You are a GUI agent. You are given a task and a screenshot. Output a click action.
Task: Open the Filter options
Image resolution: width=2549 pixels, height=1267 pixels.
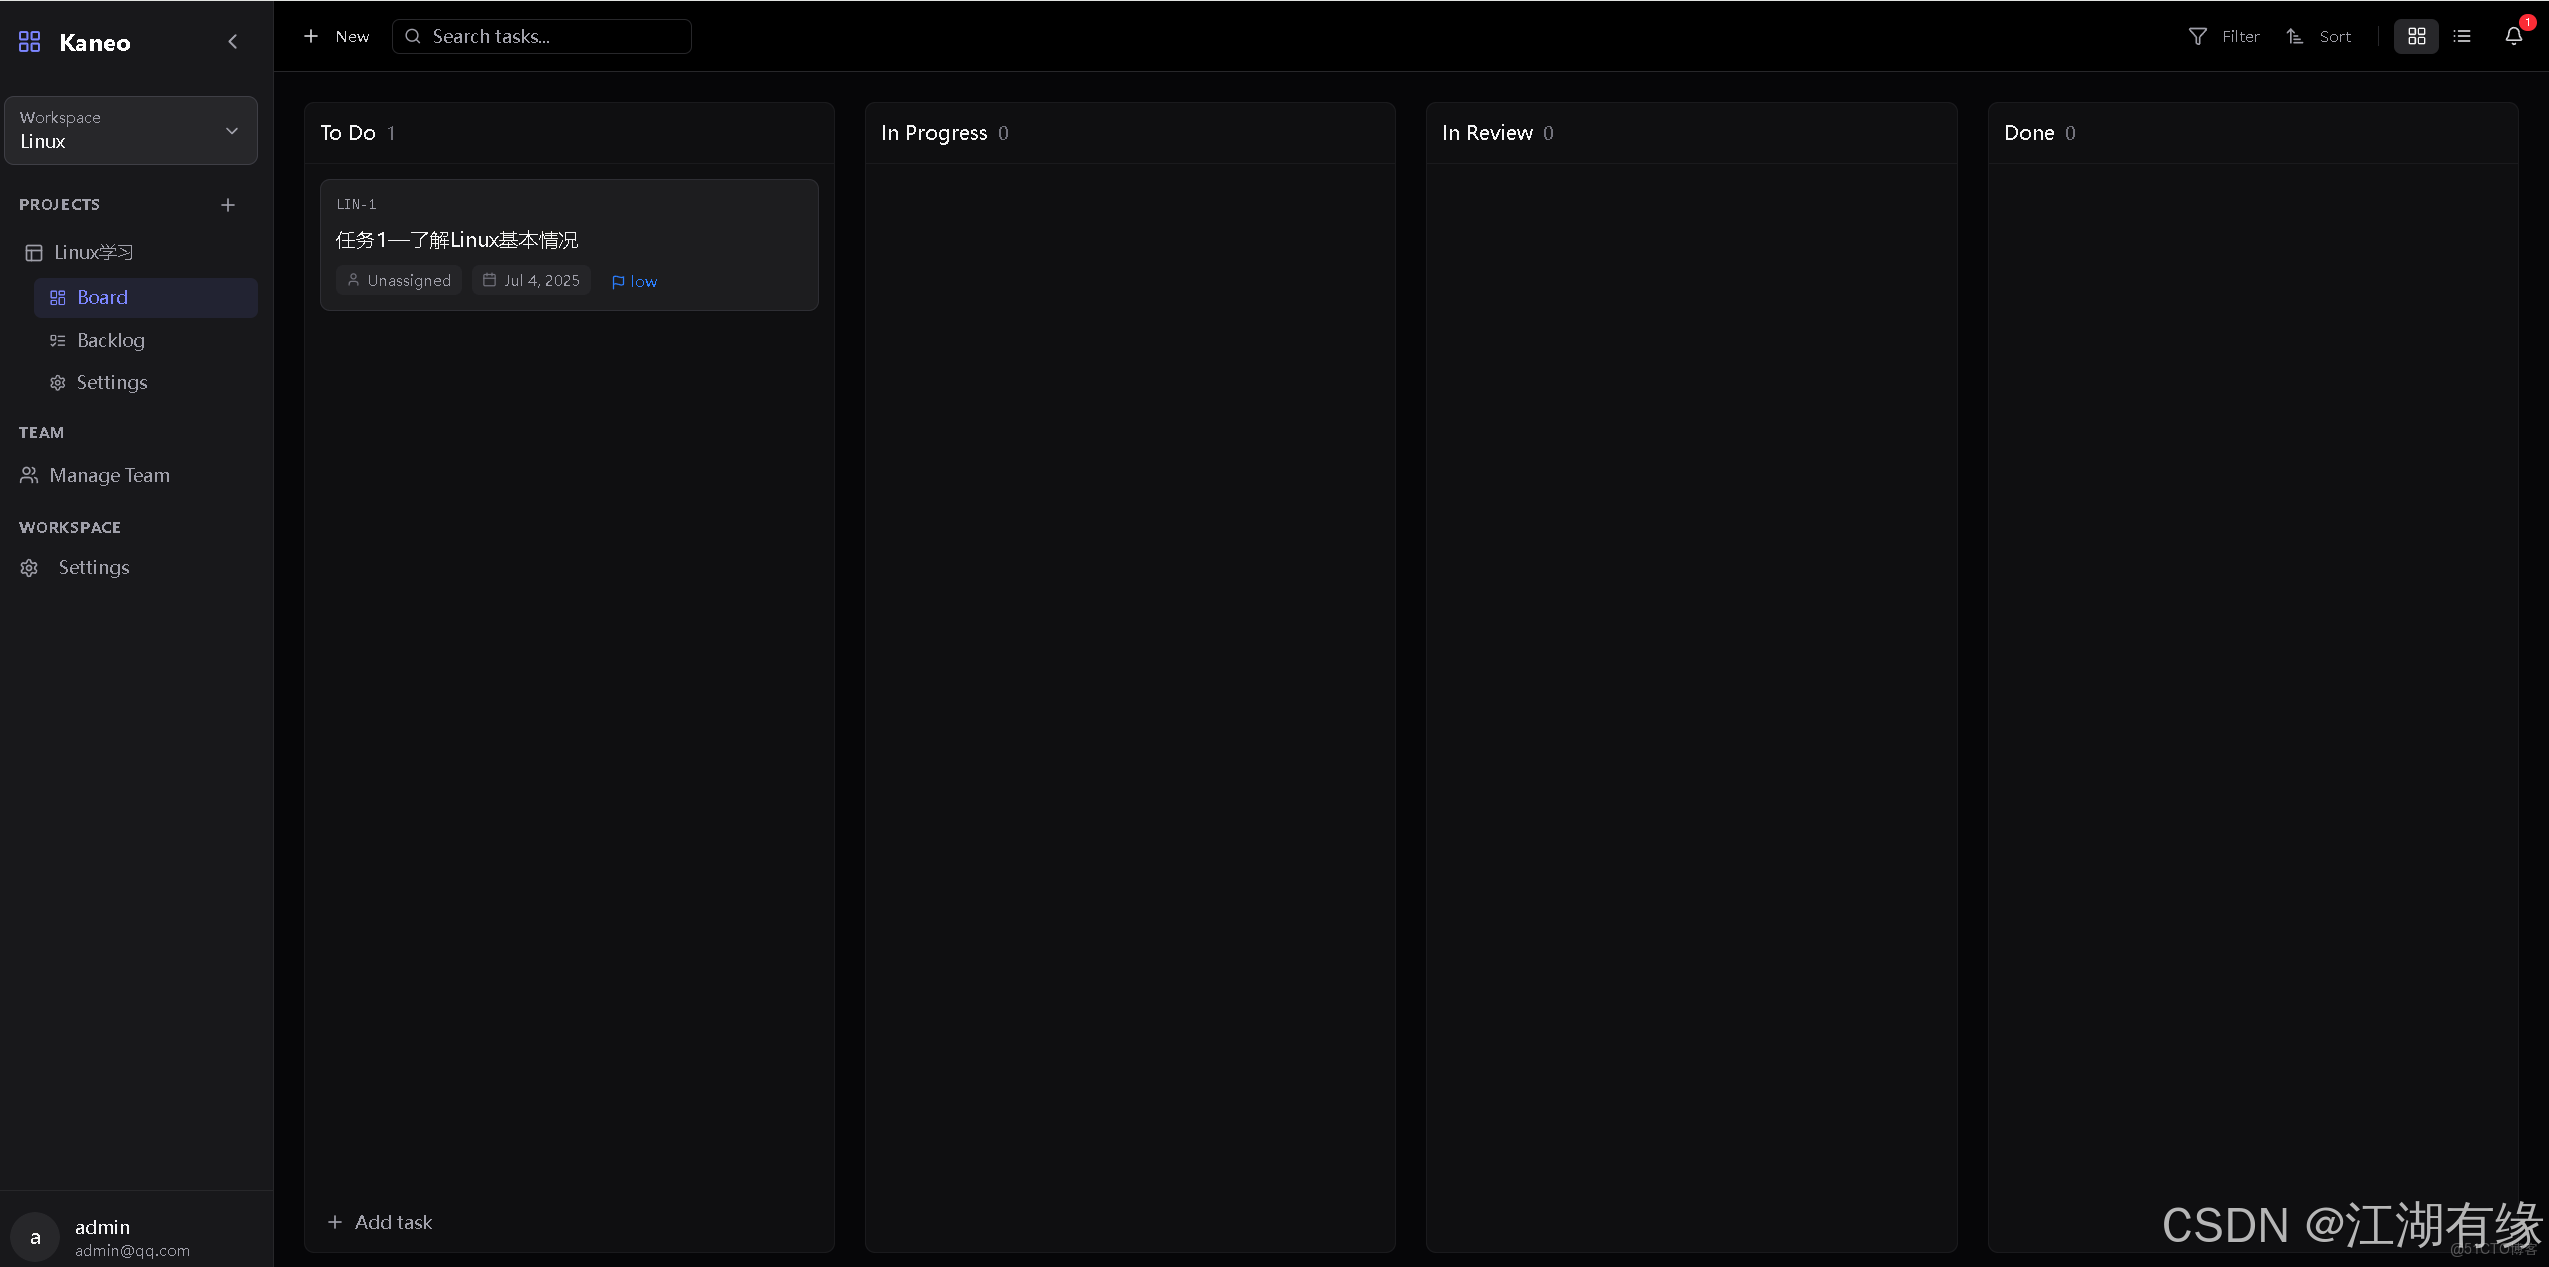click(x=2224, y=36)
